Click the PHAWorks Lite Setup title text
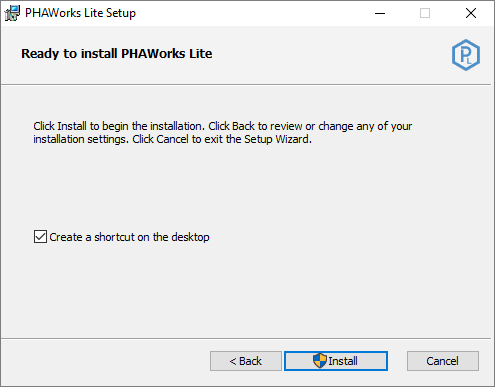The image size is (495, 387). [80, 13]
